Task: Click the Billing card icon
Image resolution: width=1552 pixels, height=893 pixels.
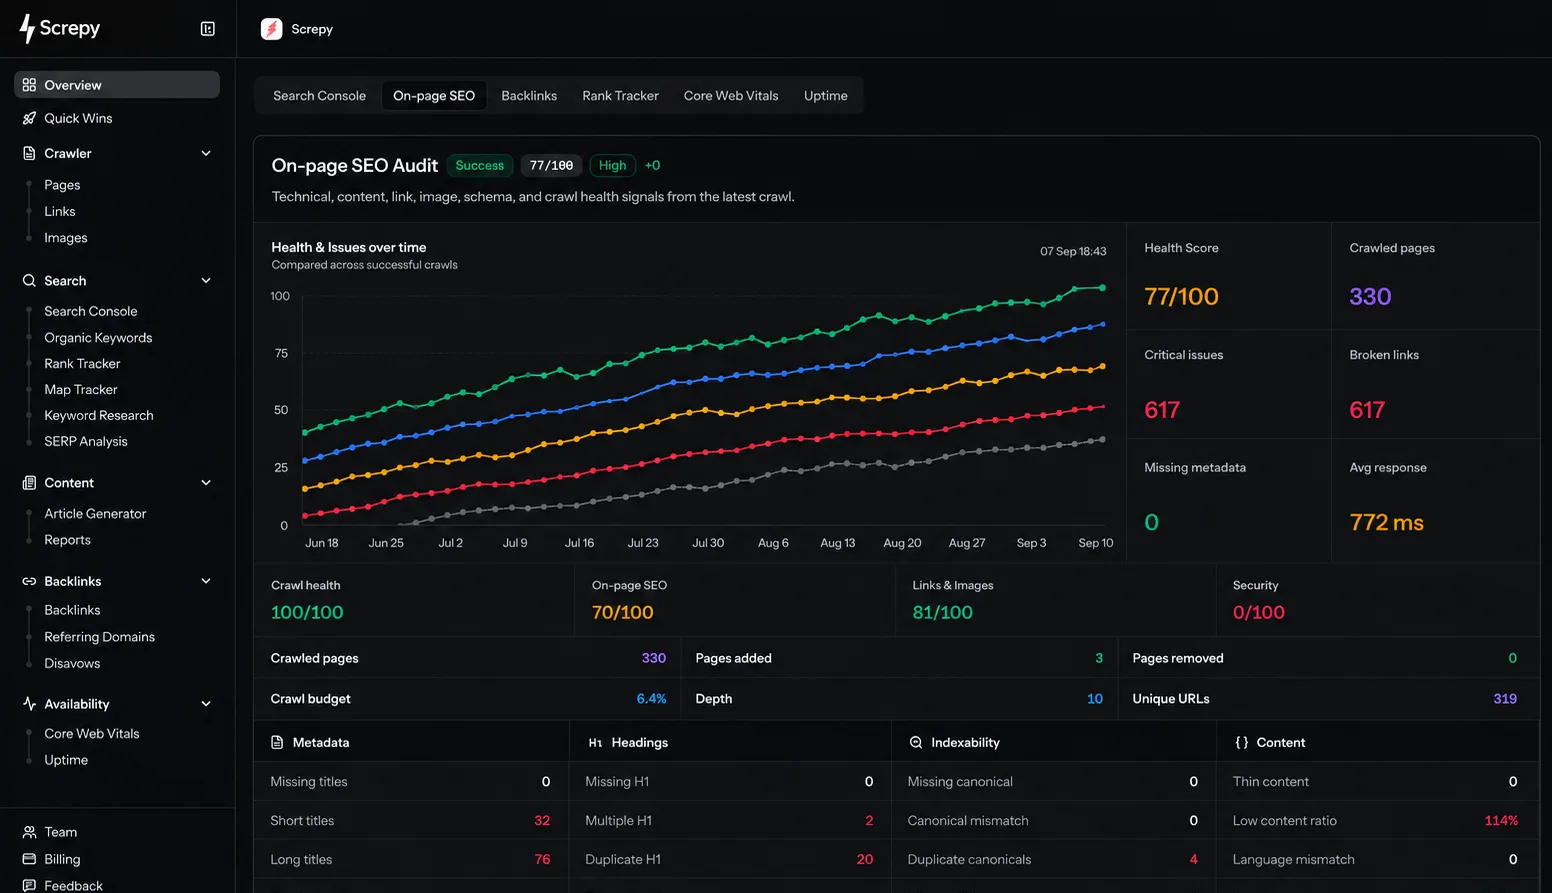Action: (x=29, y=859)
